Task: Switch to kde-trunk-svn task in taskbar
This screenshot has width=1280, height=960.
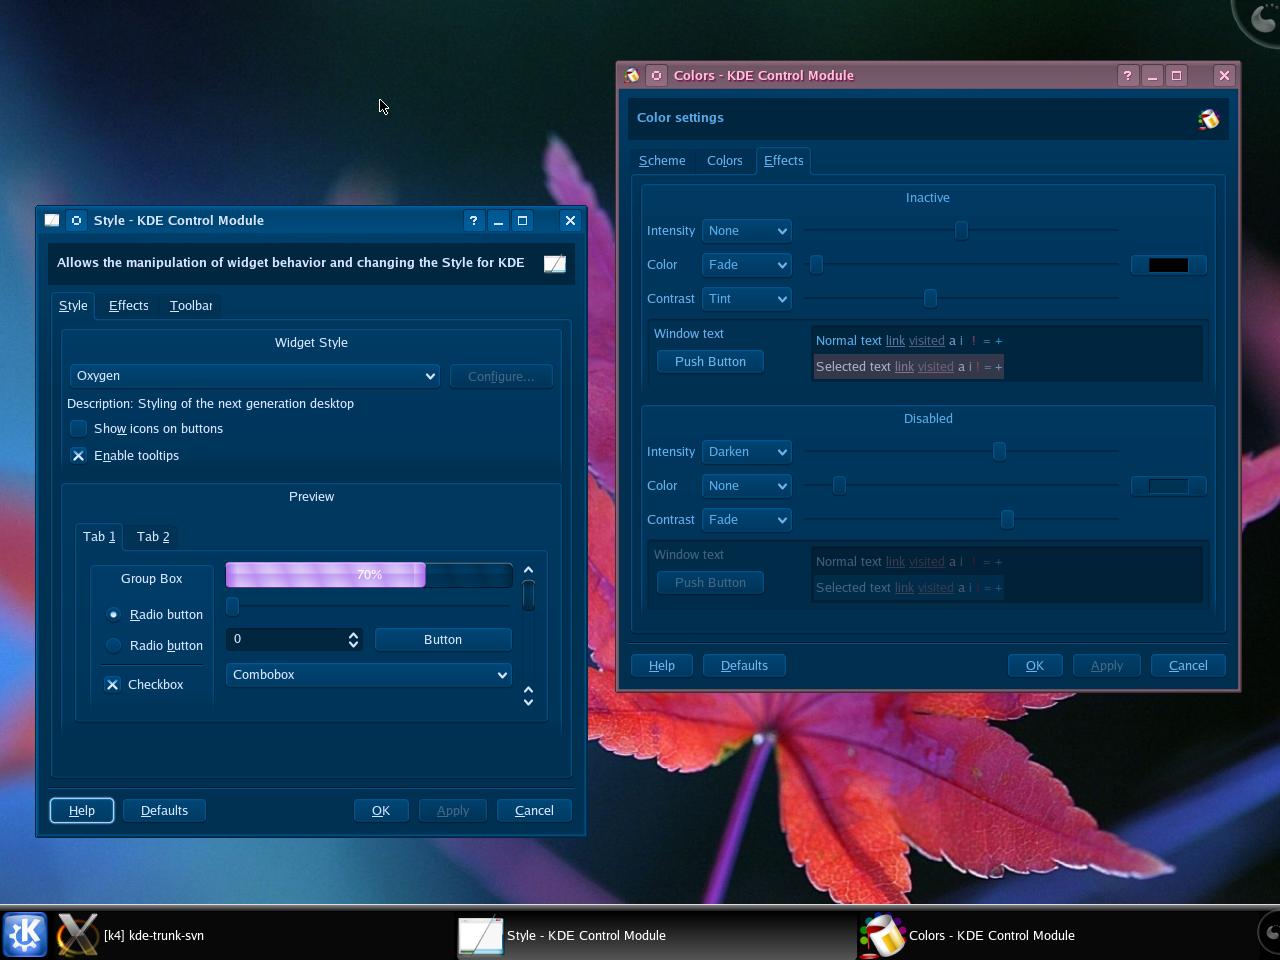Action: click(154, 935)
